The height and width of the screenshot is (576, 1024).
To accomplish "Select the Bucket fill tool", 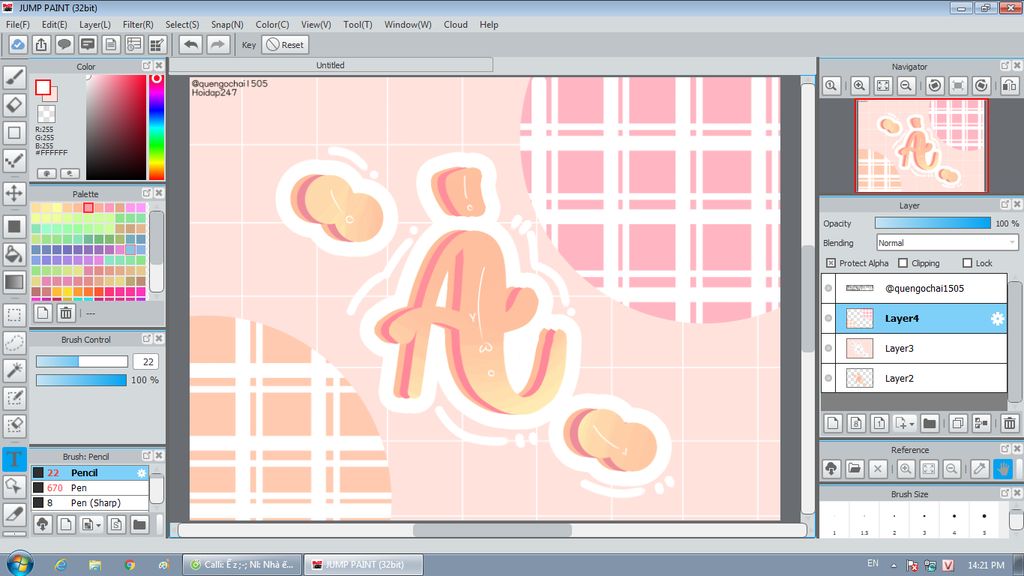I will coord(14,254).
